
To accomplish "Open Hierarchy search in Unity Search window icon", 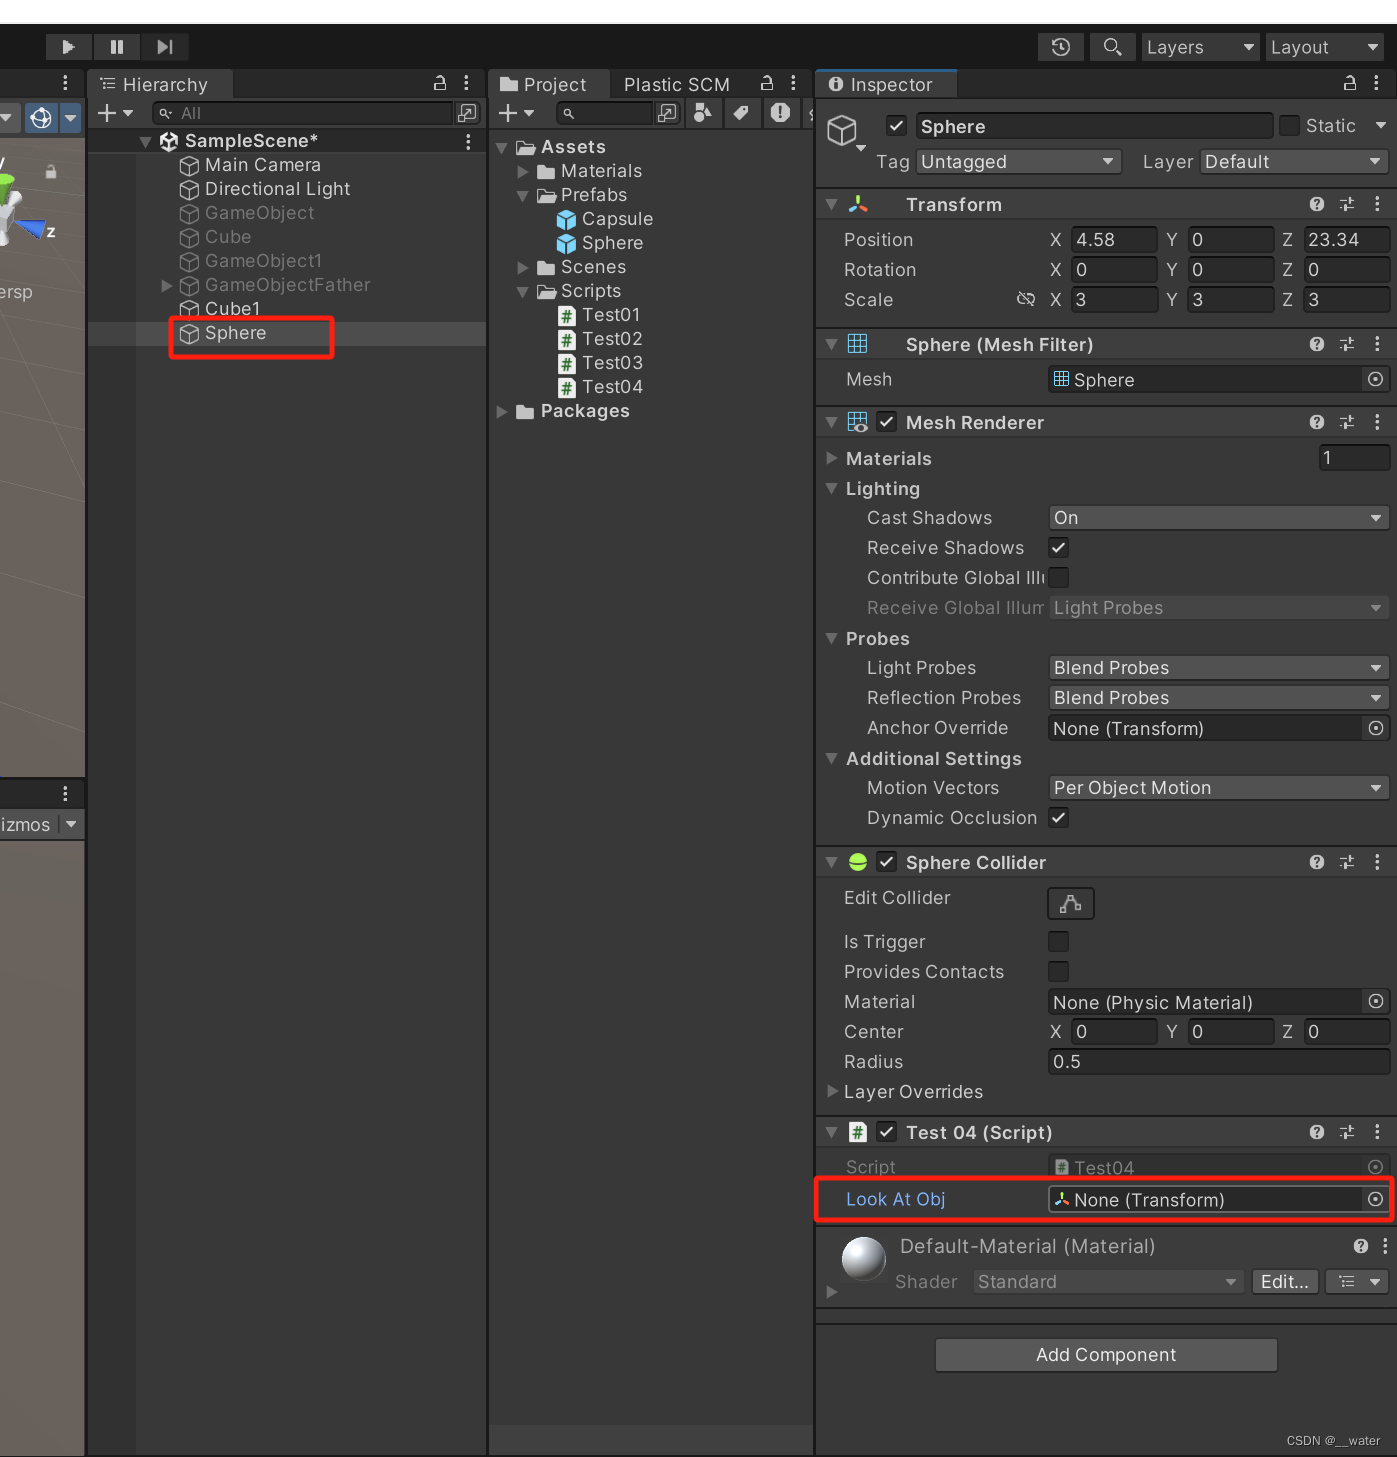I will pyautogui.click(x=467, y=114).
